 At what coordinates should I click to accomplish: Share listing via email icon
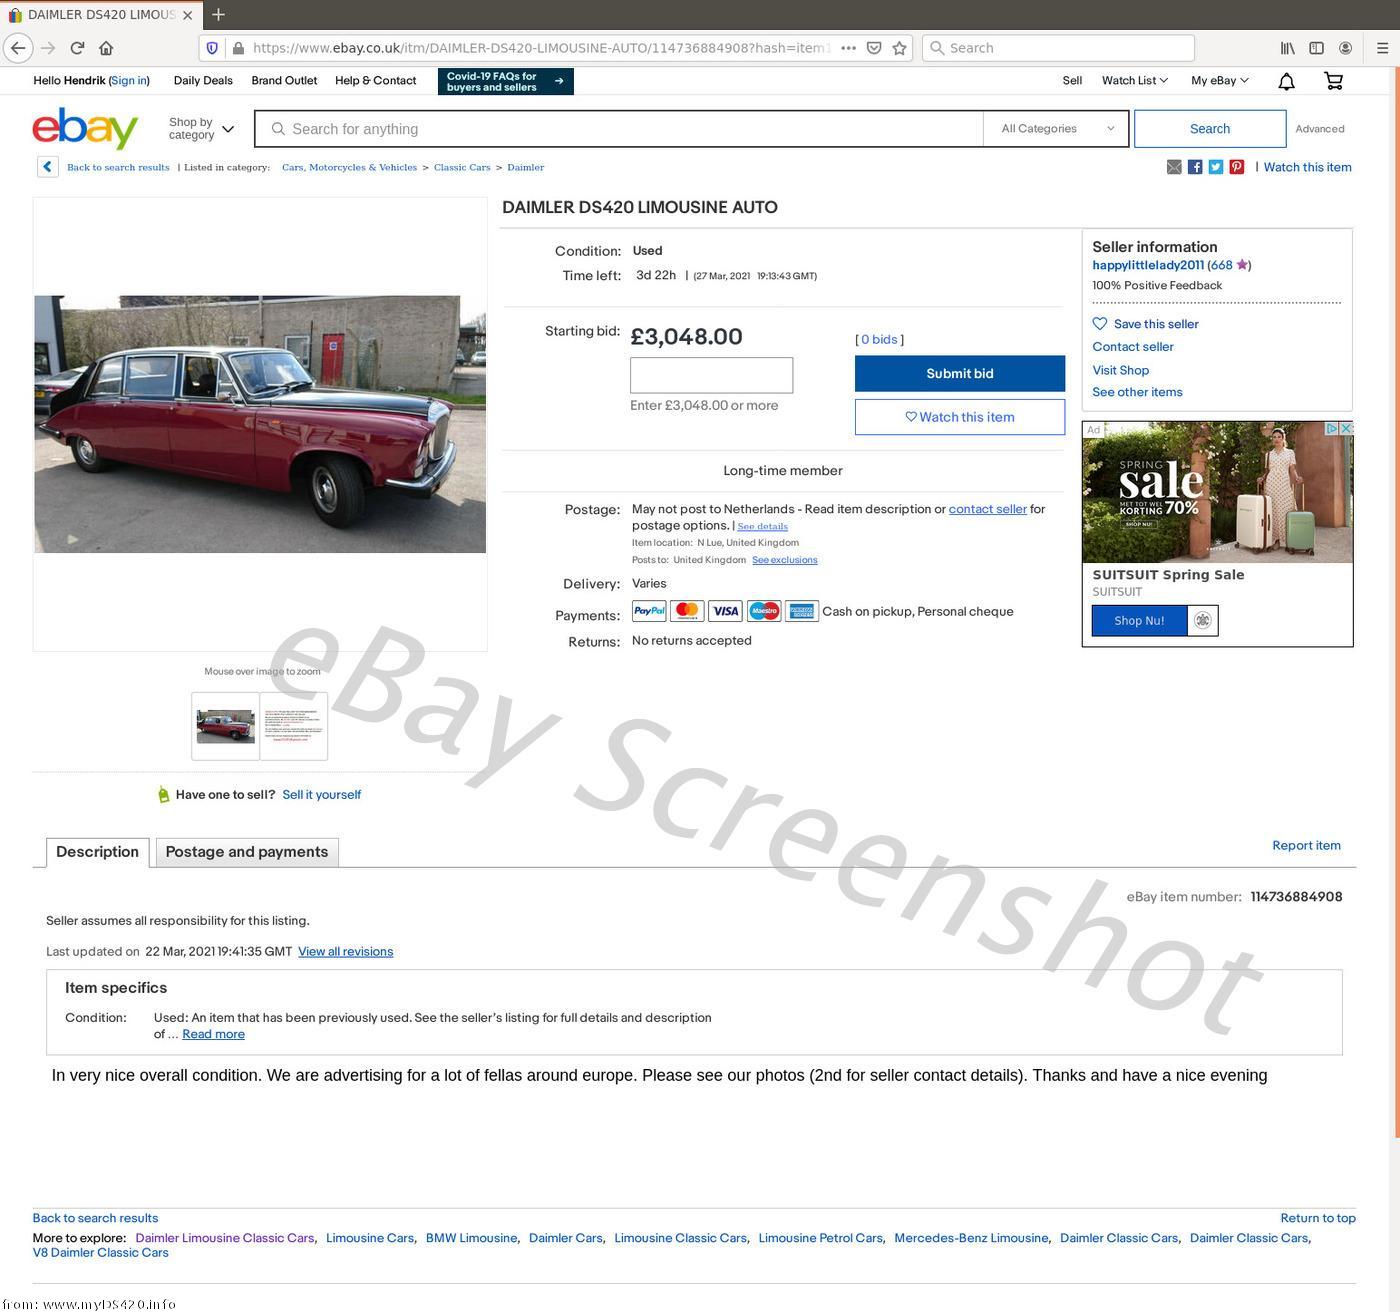pyautogui.click(x=1174, y=167)
